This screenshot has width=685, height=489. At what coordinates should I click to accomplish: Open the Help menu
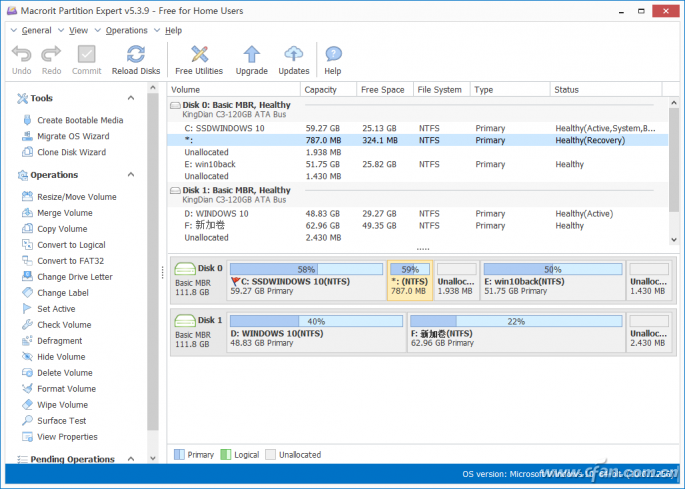click(x=173, y=31)
